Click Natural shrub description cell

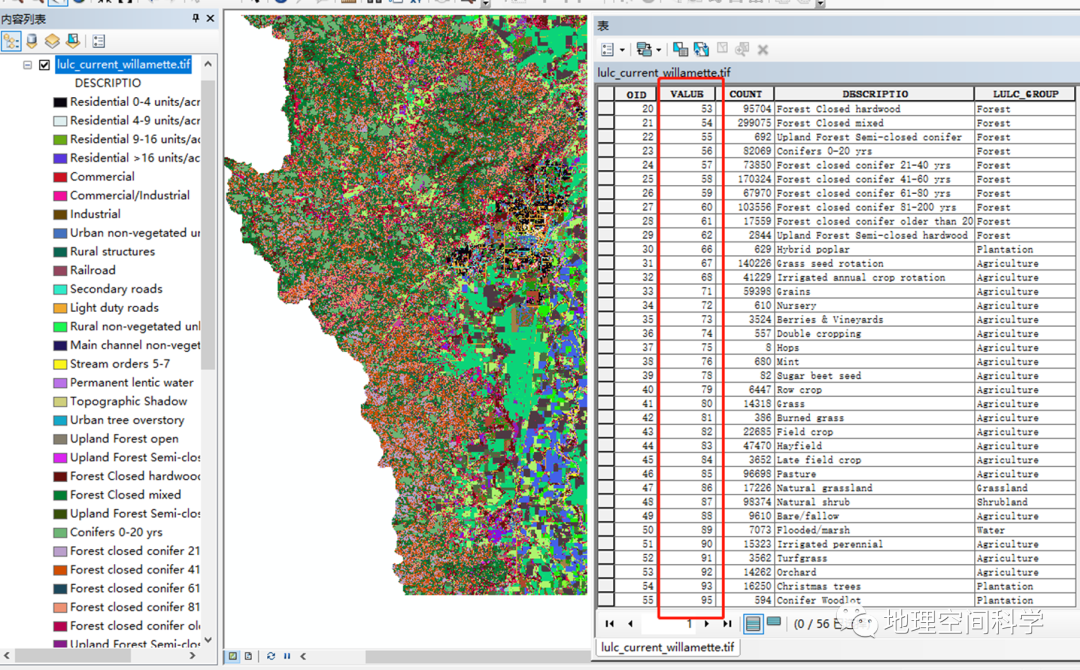click(x=875, y=502)
